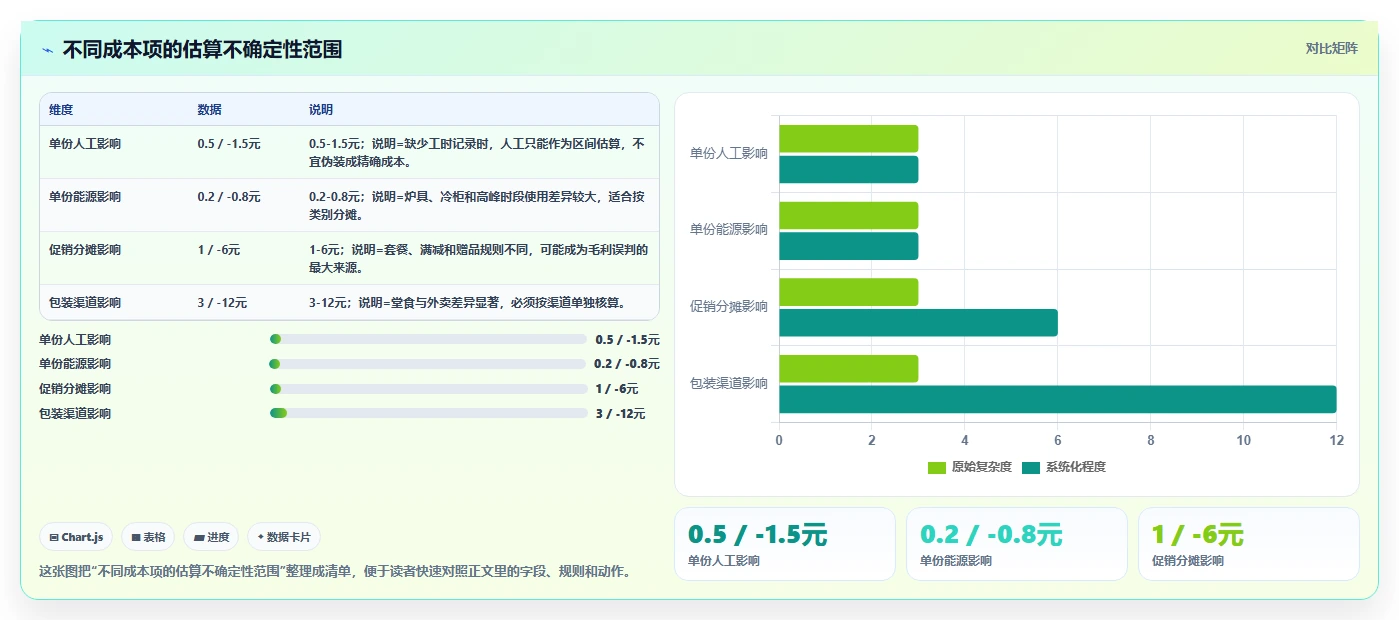Image resolution: width=1399 pixels, height=620 pixels.
Task: Click the 原始复杂度 bar for 包装渠道影响
Action: point(848,369)
